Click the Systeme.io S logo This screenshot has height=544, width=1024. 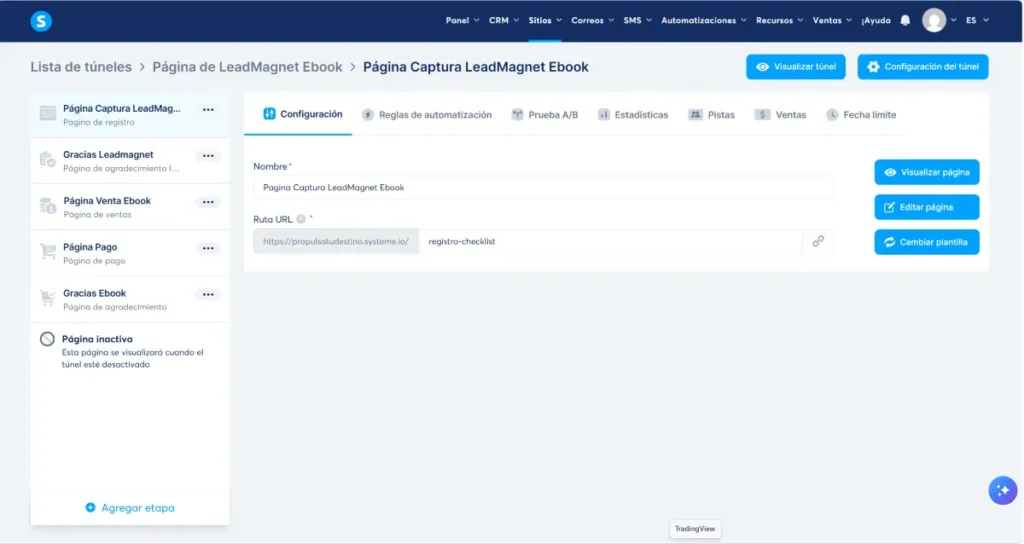point(41,21)
